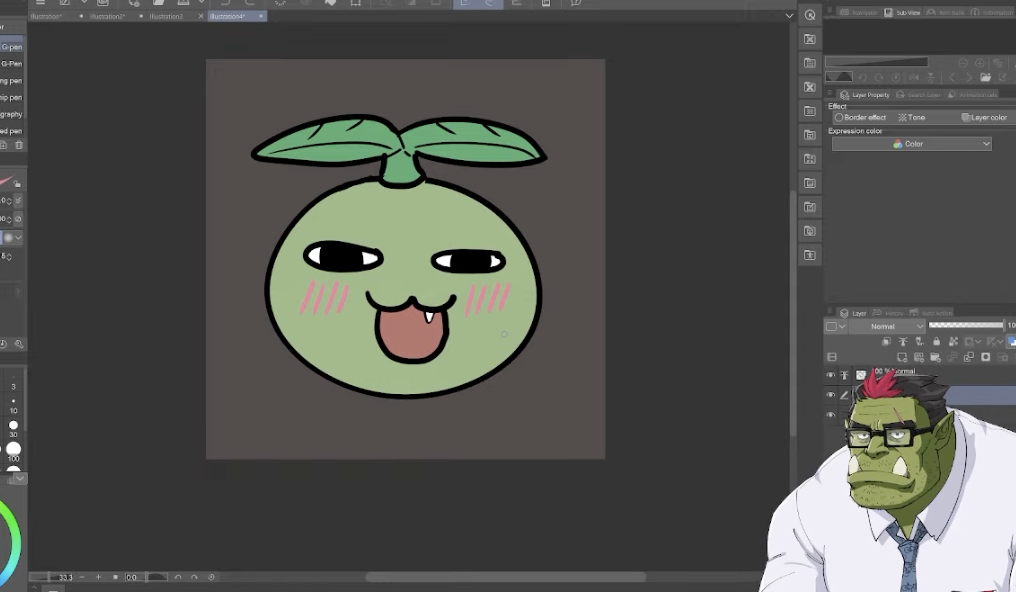Adjust the layer opacity slider
This screenshot has width=1016, height=592.
coord(965,325)
